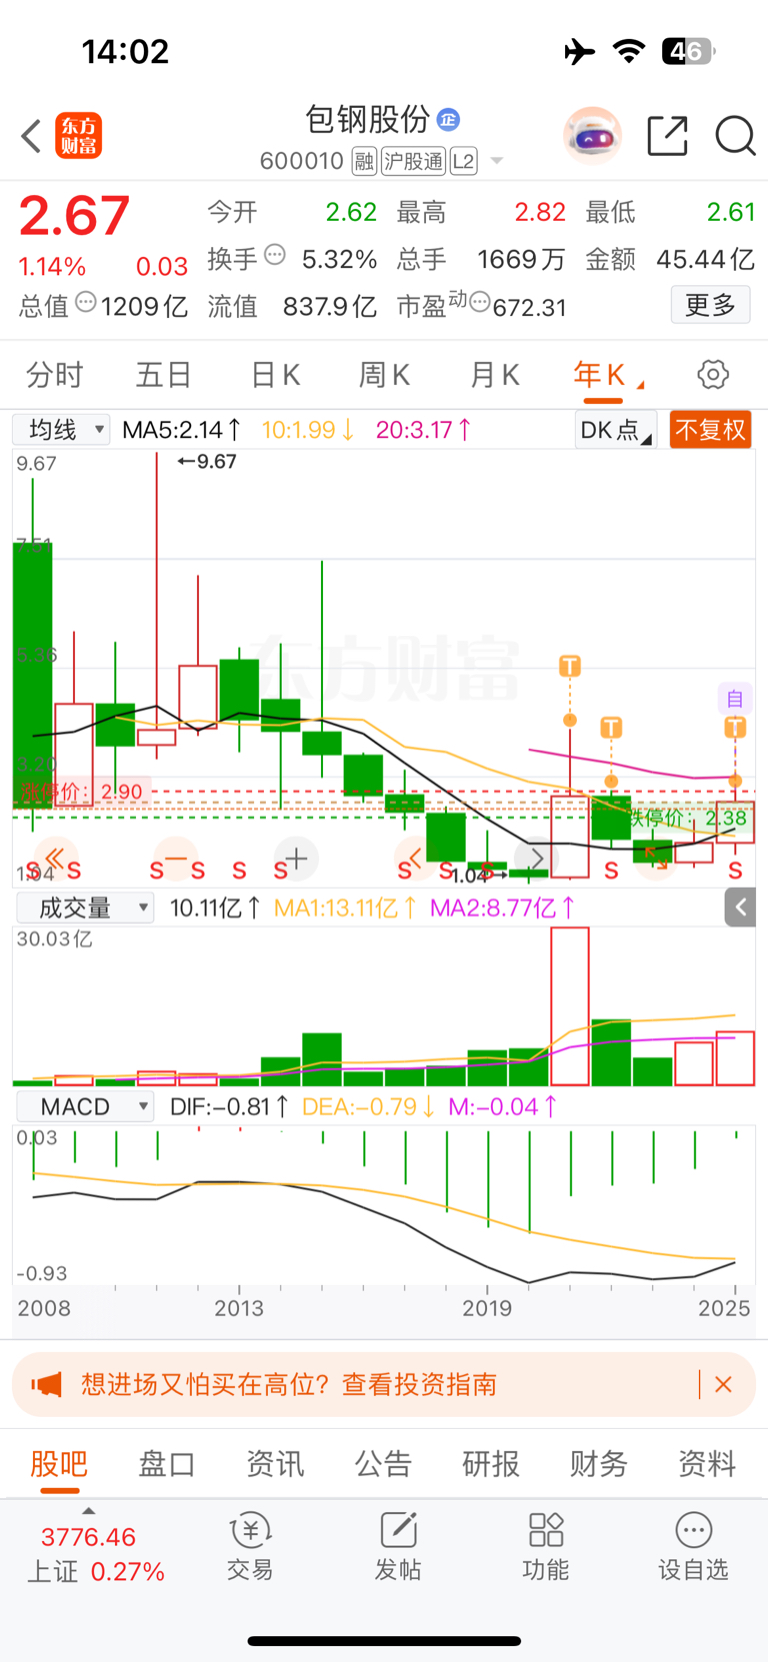
Task: Tap the tallest red volume bar
Action: tap(570, 1006)
